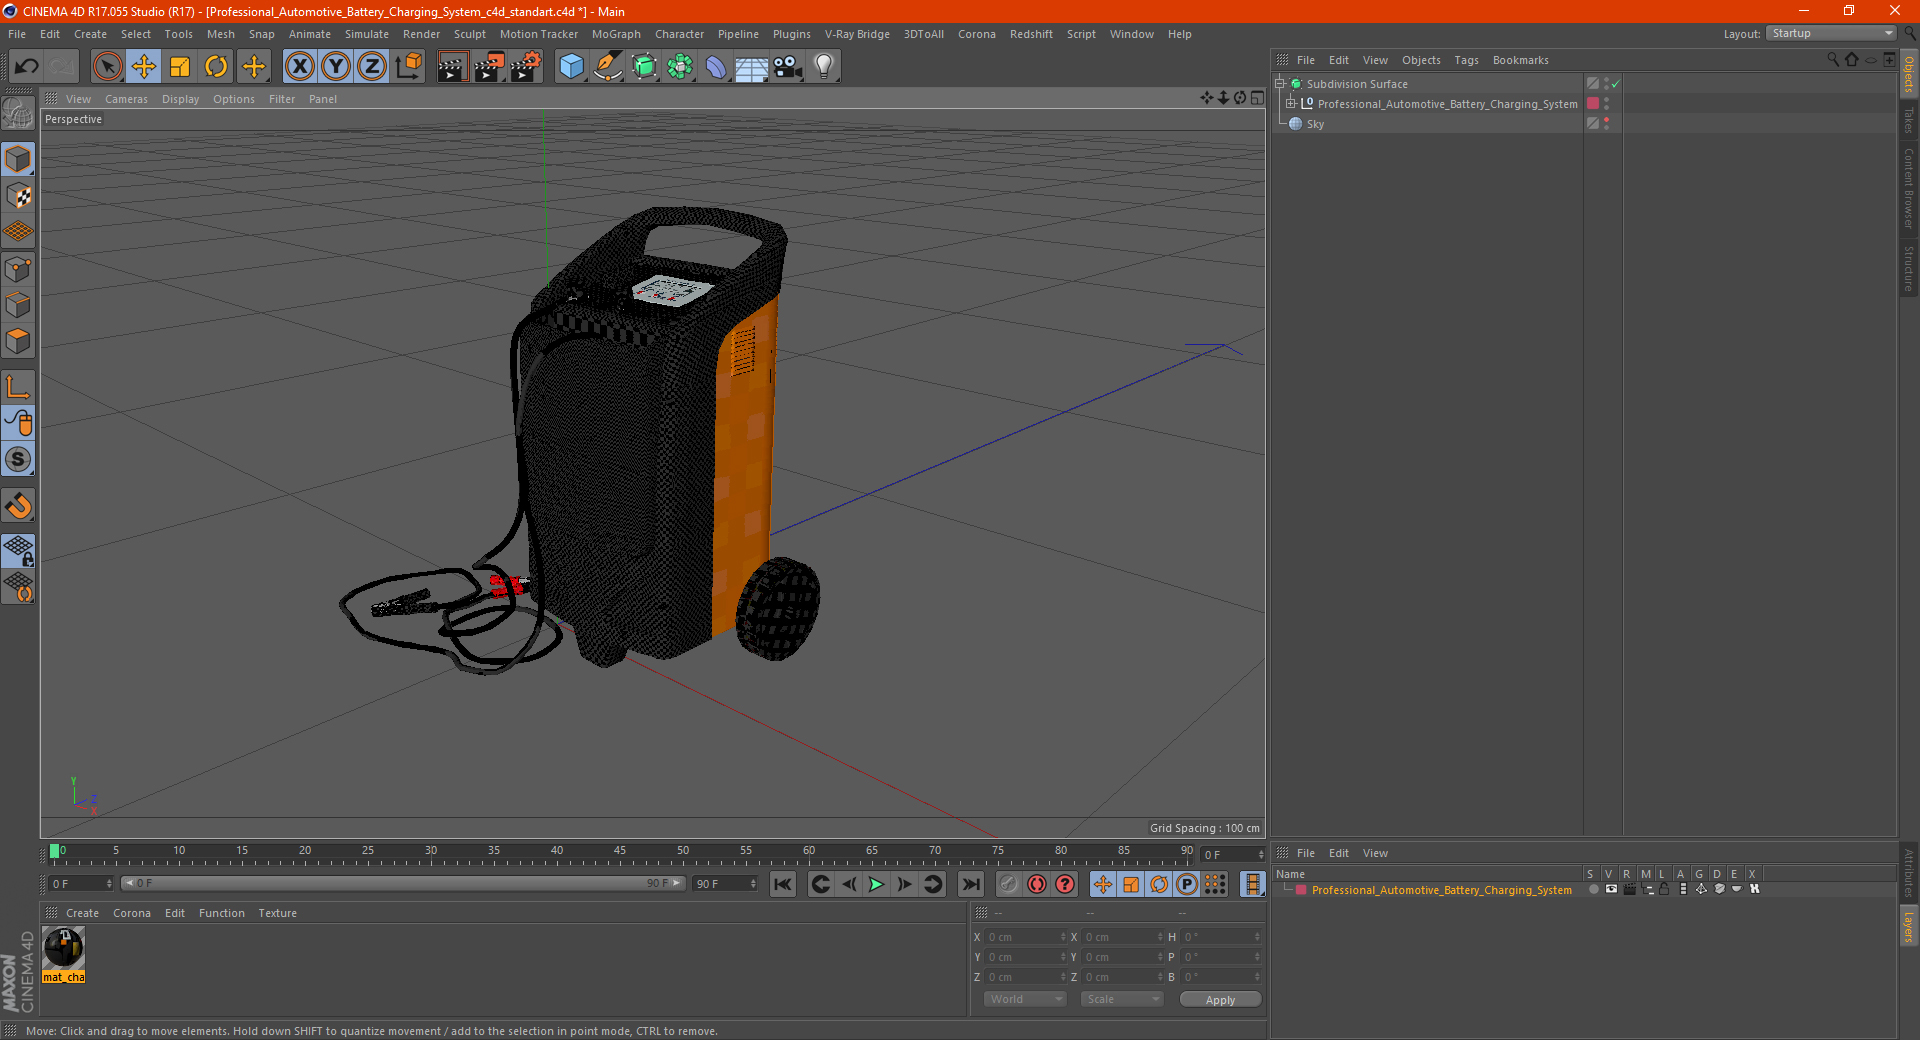Click the Coordinate System icon
Viewport: 1920px width, 1040px height.
pos(408,67)
